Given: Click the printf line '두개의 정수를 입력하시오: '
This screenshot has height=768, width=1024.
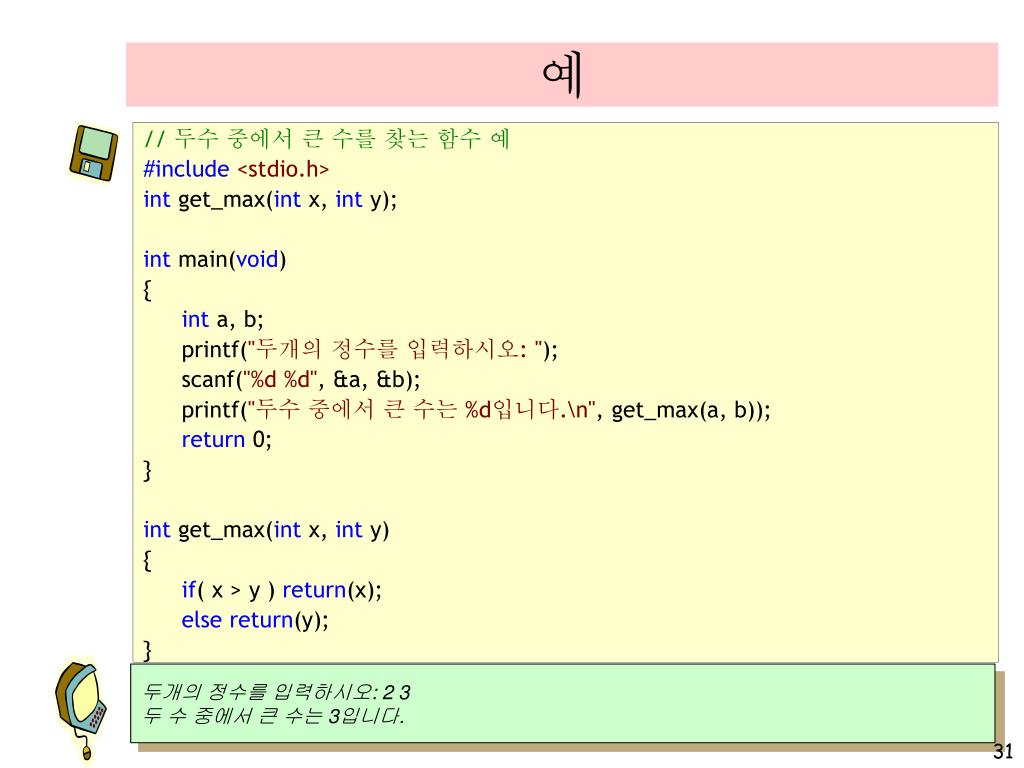Looking at the screenshot, I should [370, 349].
